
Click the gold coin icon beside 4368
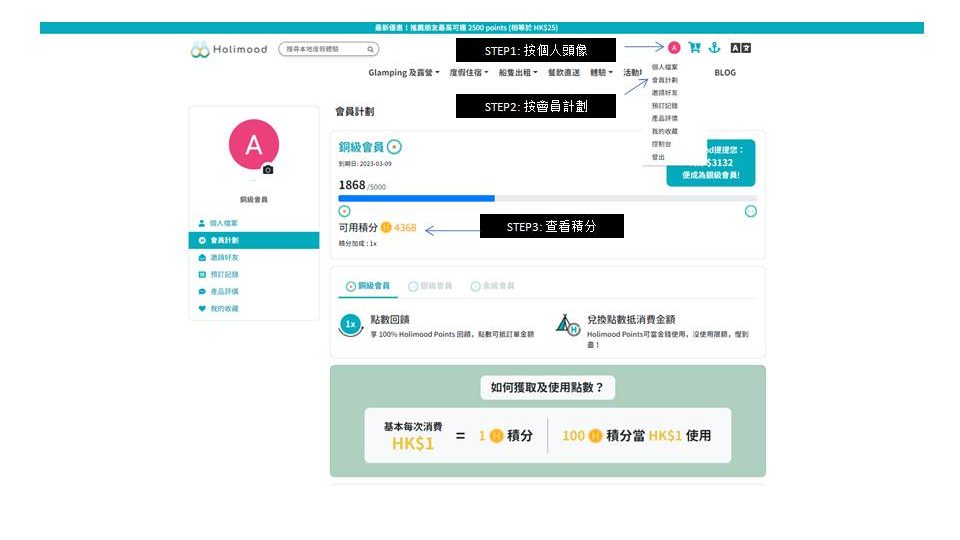(x=386, y=228)
